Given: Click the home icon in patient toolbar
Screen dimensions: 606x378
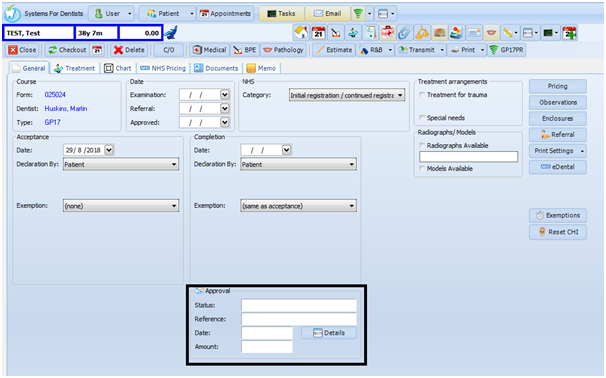Looking at the screenshot, I should (301, 33).
